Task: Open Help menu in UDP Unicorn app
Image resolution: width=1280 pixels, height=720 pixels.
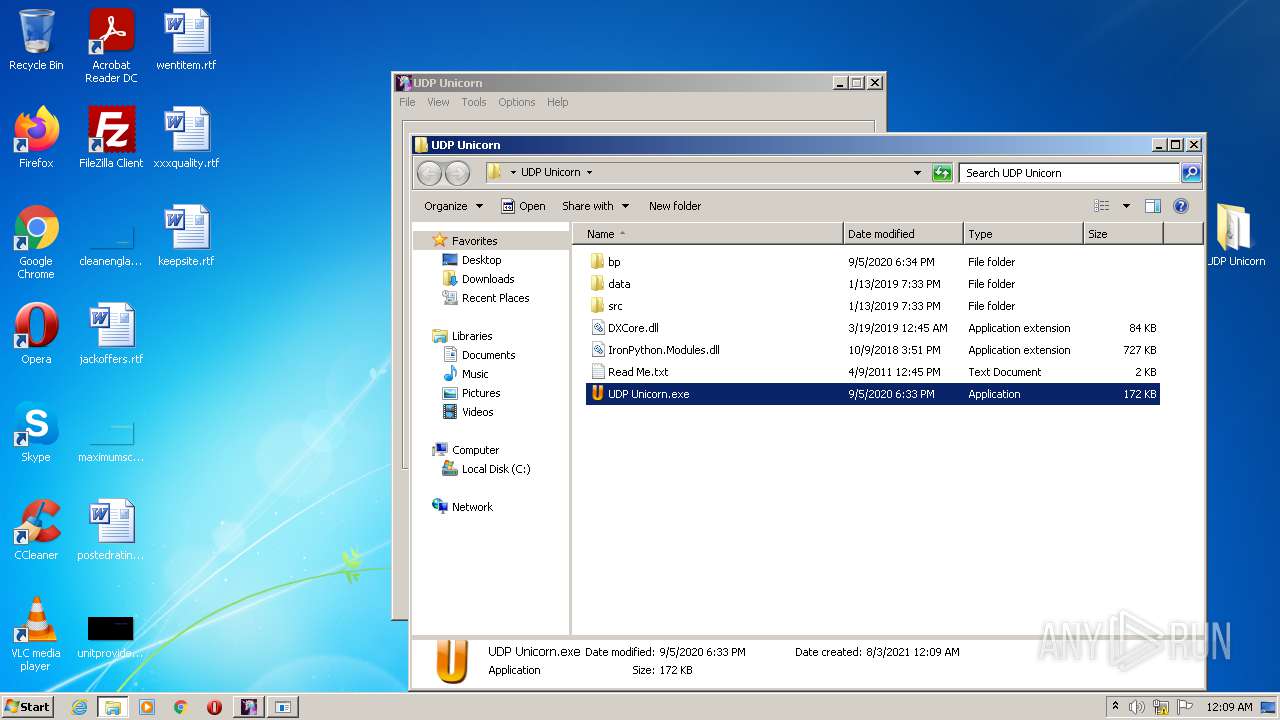Action: pyautogui.click(x=557, y=102)
